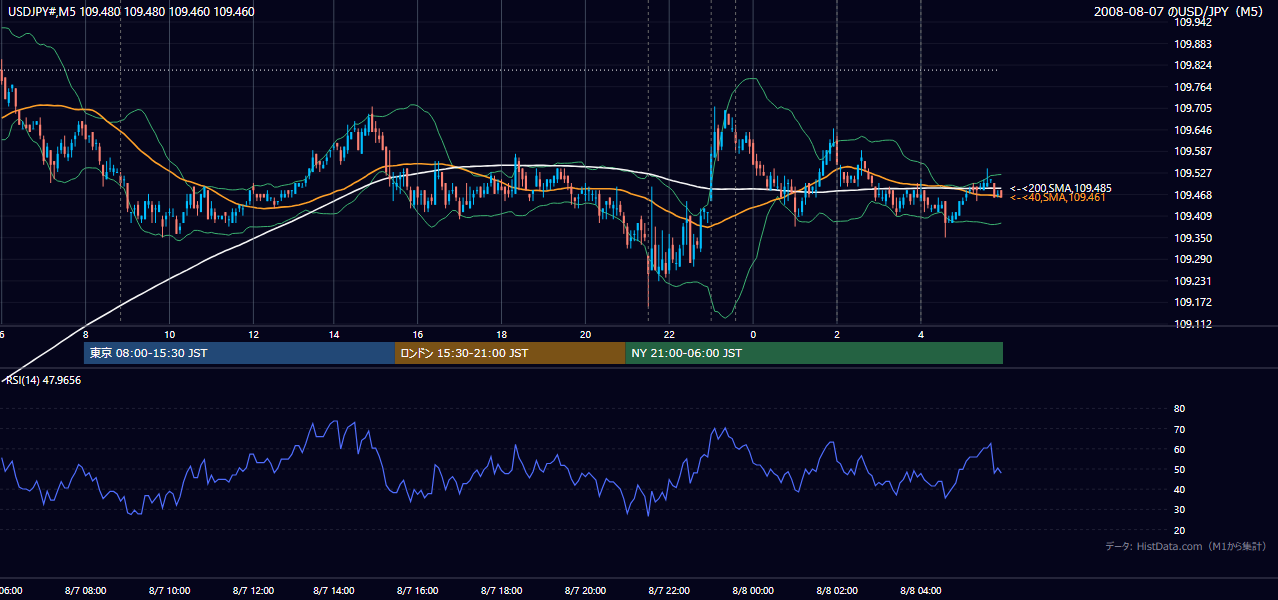Click the 8/8 00:00 date axis label
Screen dimensions: 1278x600
(x=752, y=591)
